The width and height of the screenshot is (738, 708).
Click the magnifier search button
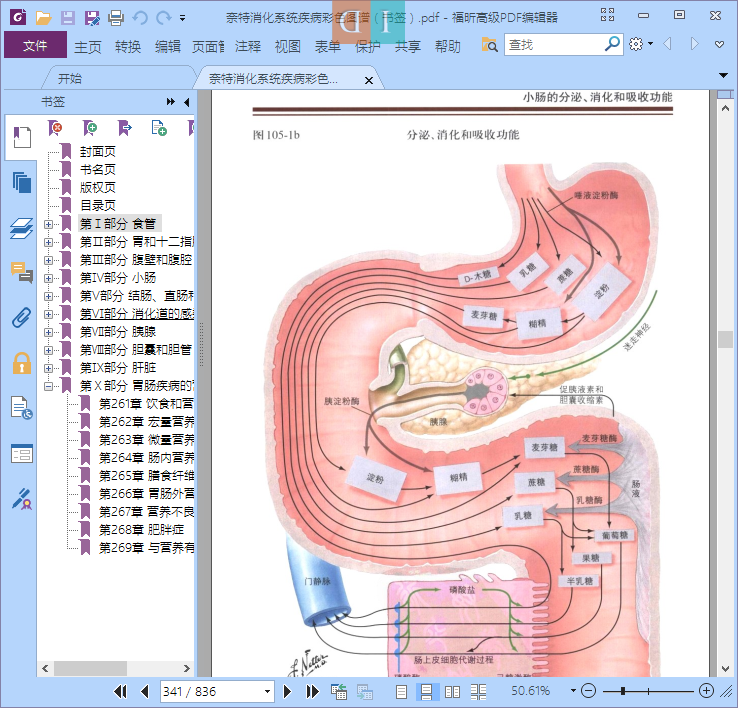coord(612,44)
